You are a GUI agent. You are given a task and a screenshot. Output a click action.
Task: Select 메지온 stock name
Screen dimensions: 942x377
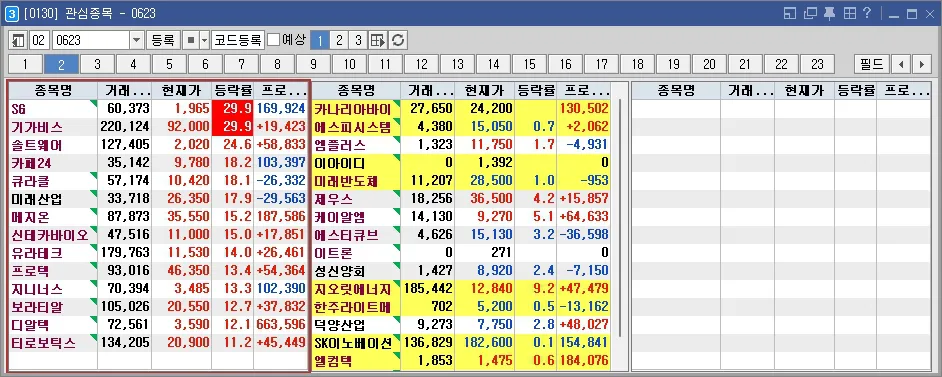(x=30, y=217)
